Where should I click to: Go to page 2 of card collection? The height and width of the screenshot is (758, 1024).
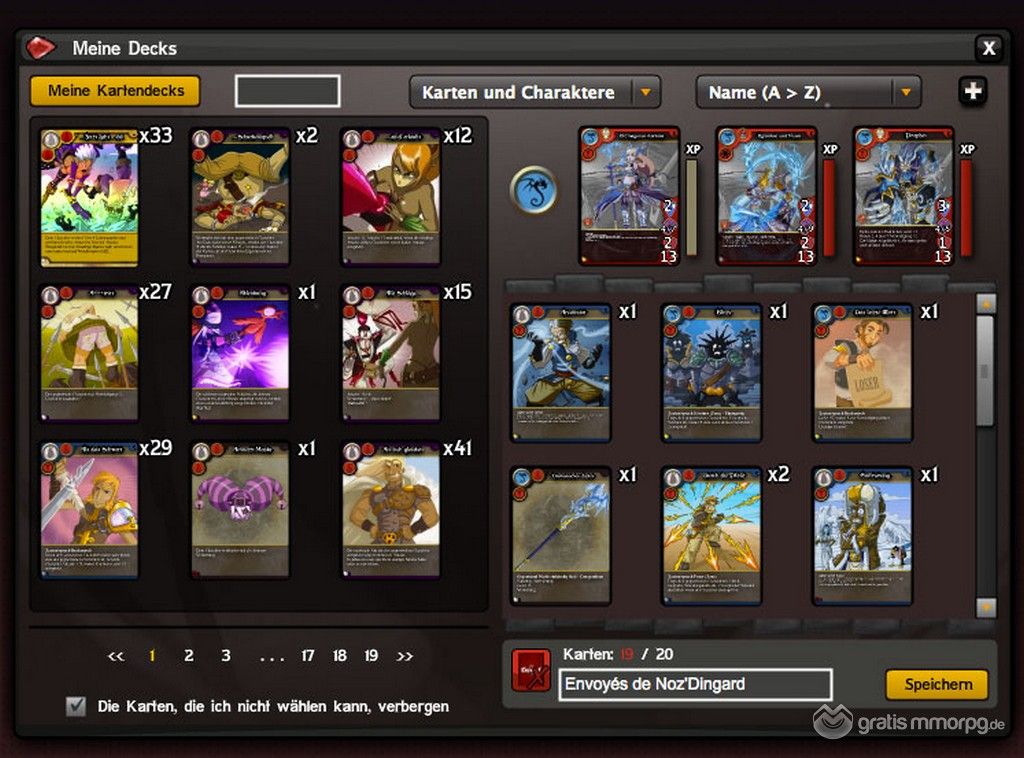tap(188, 655)
